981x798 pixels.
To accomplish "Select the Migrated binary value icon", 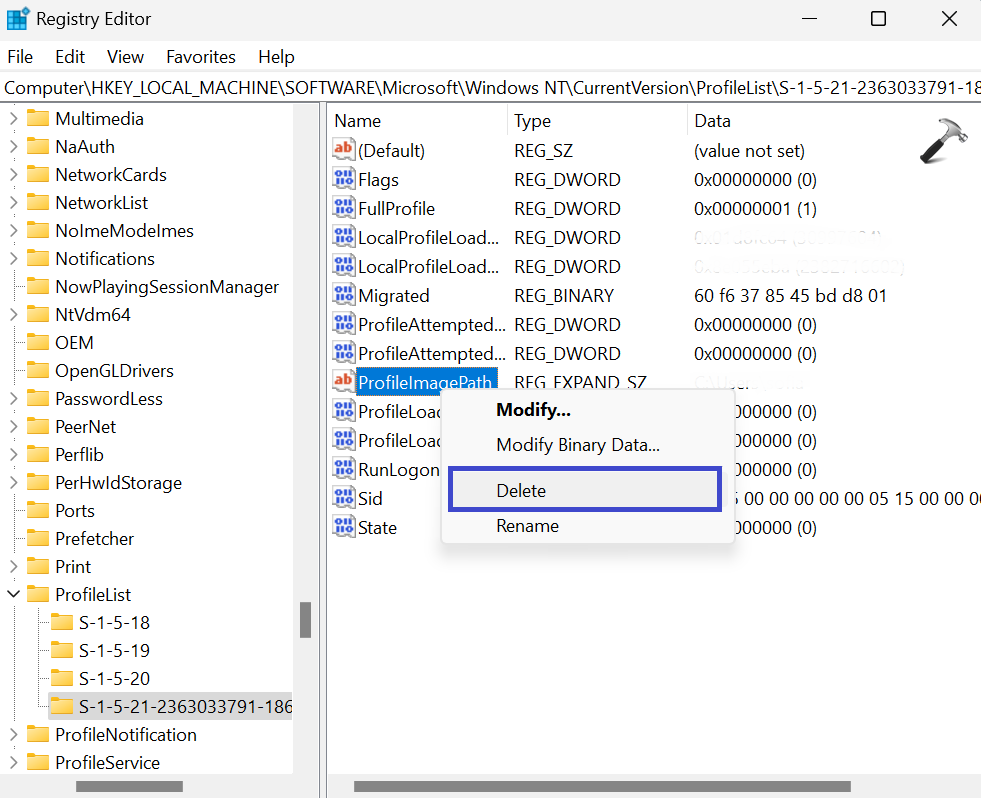I will (343, 296).
